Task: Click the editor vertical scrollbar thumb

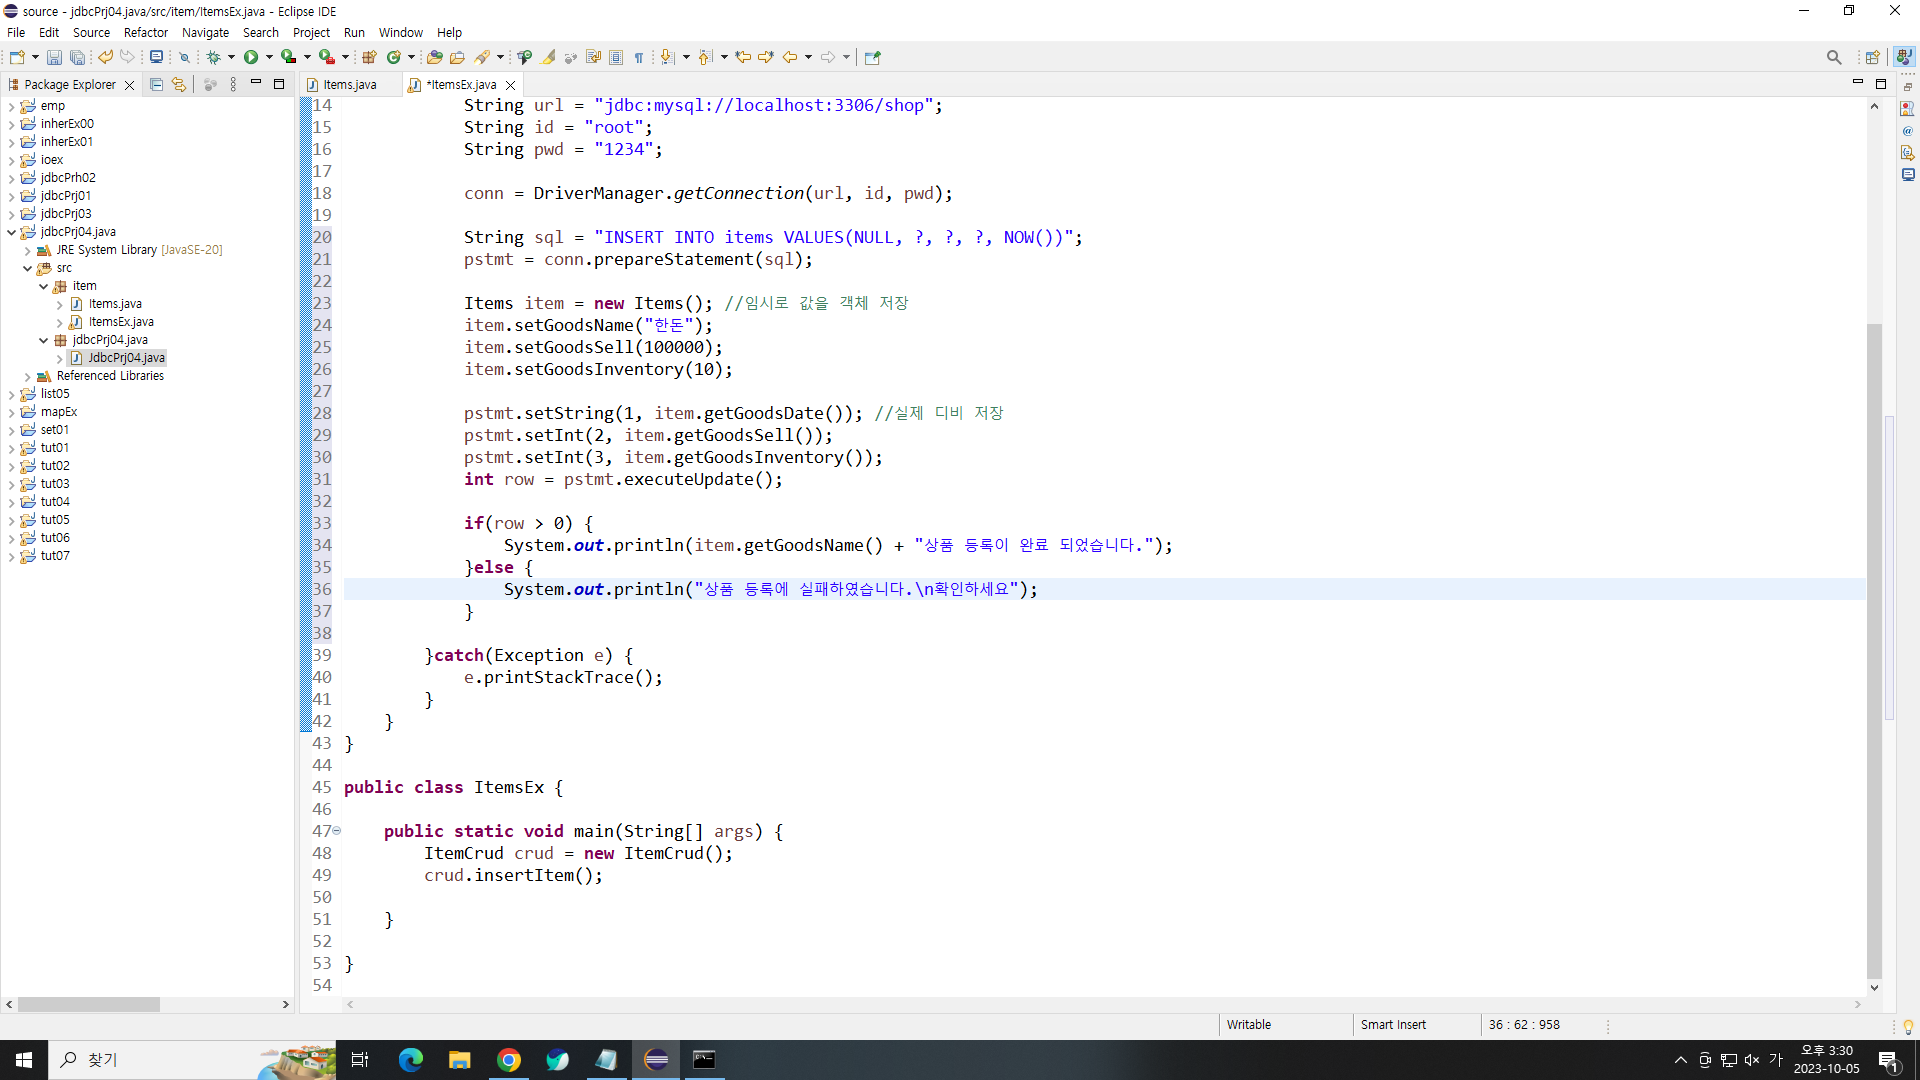Action: click(1874, 650)
